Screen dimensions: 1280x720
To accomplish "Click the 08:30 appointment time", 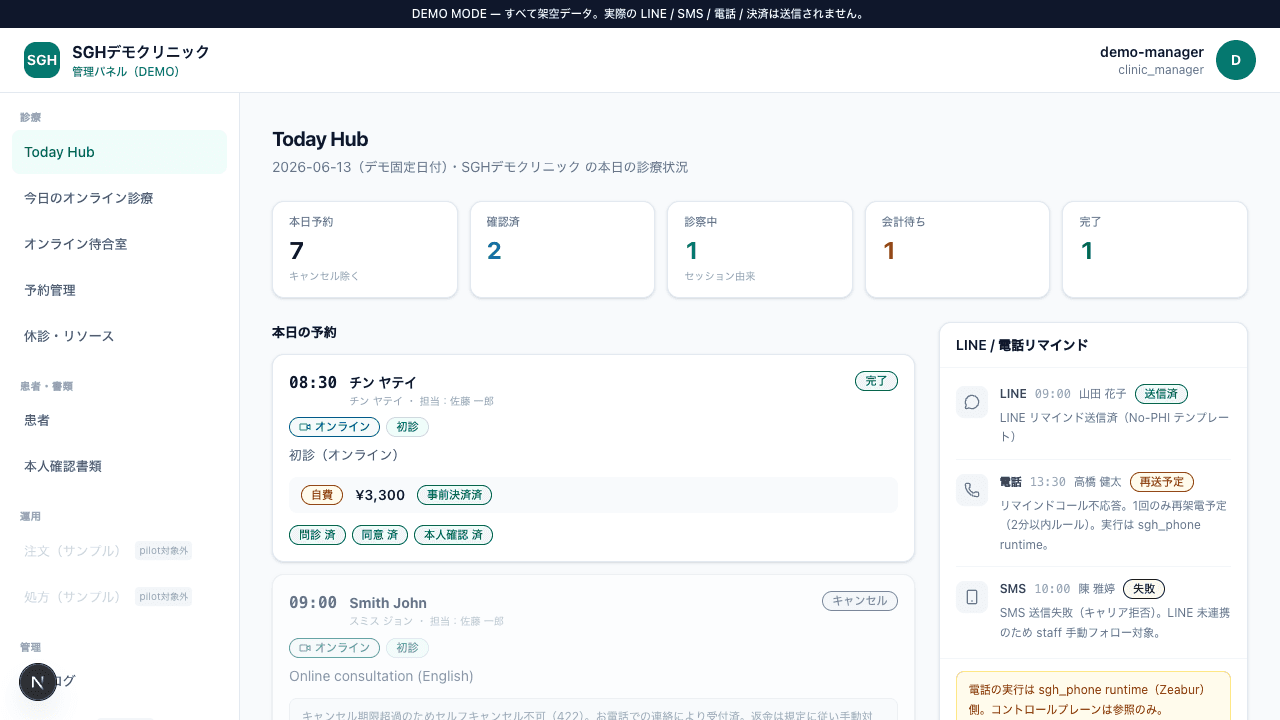I will click(313, 383).
